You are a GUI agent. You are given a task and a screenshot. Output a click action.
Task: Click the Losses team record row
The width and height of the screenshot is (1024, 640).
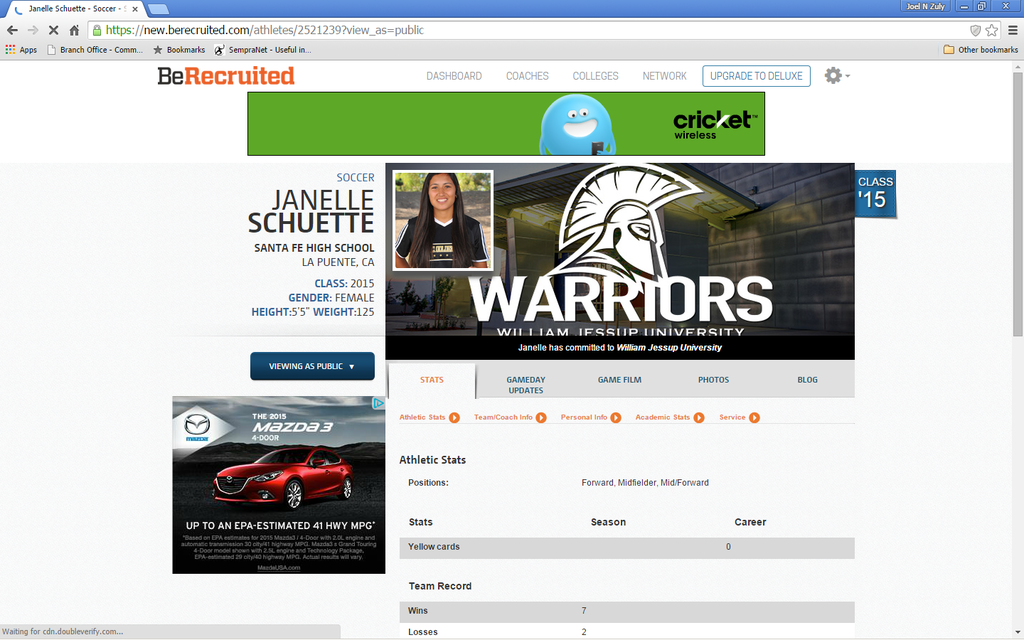pyautogui.click(x=627, y=632)
